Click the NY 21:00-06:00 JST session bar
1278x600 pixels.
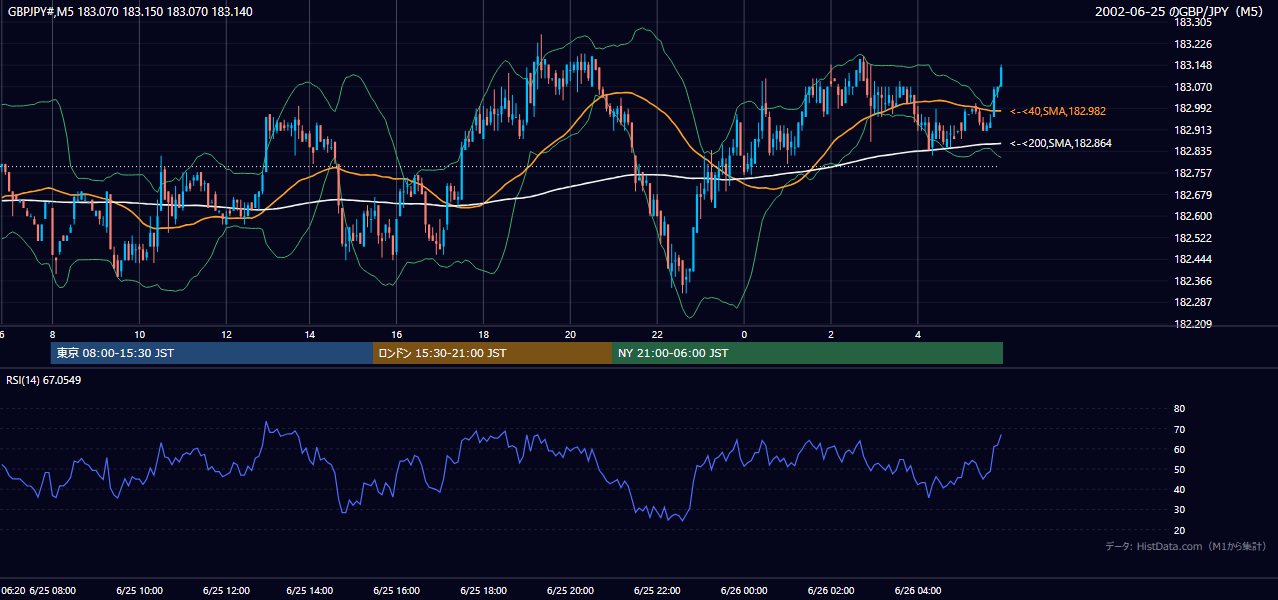coord(807,353)
